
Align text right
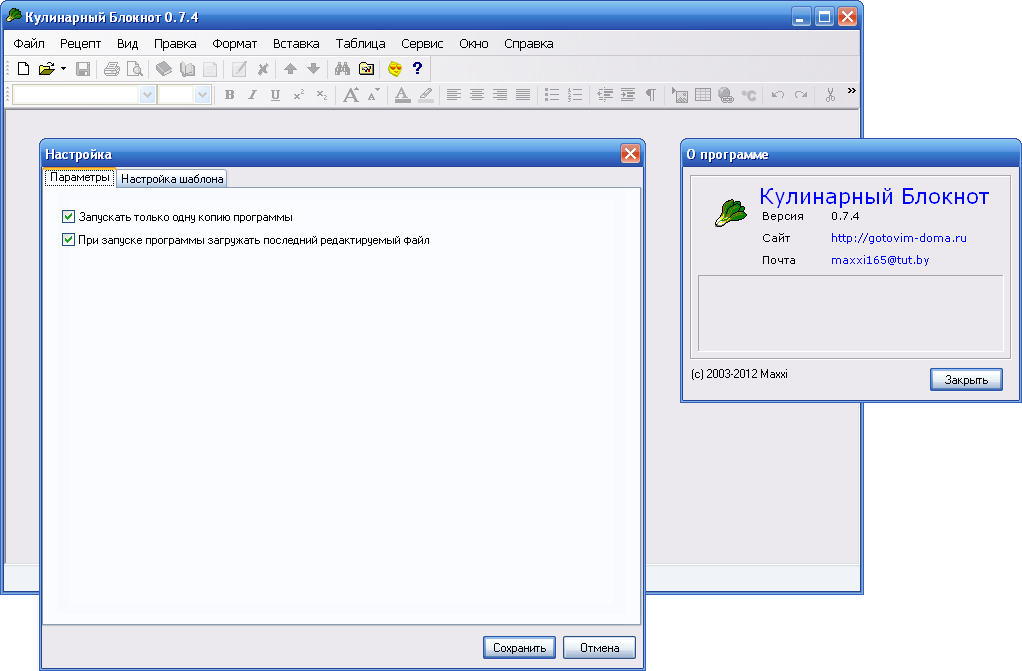[500, 95]
